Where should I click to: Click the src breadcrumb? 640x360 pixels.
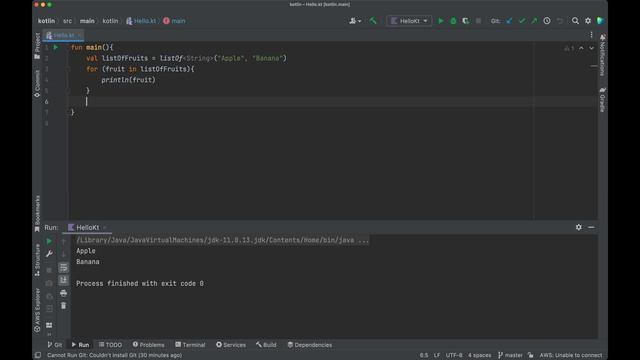pos(67,21)
